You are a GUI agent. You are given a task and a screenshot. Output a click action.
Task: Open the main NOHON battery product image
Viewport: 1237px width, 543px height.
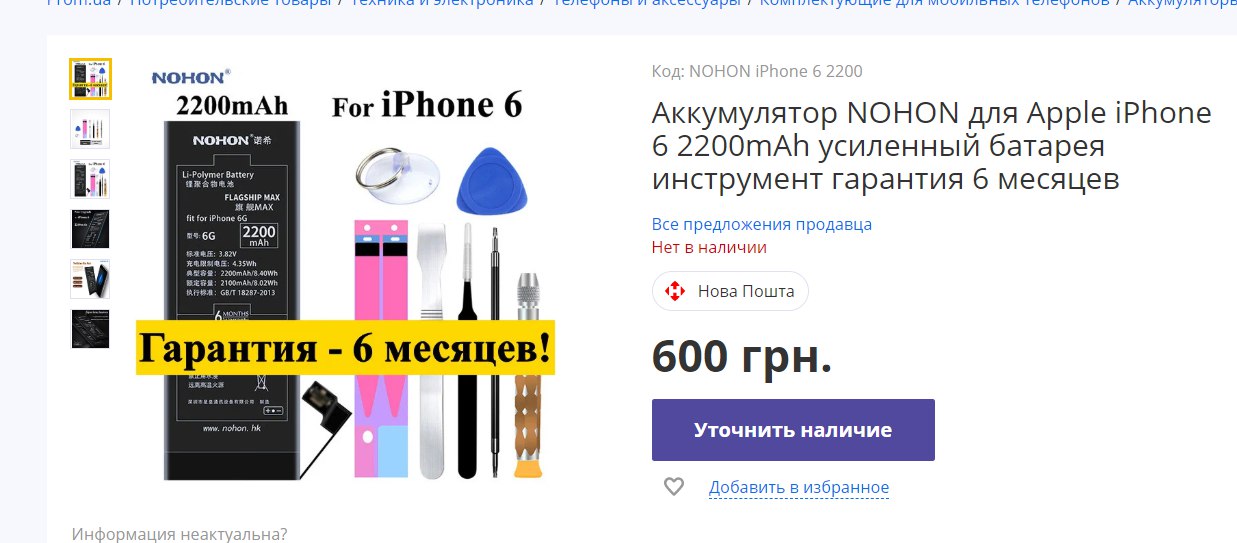click(346, 272)
